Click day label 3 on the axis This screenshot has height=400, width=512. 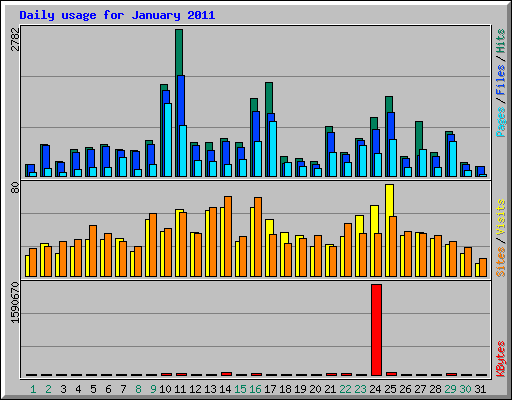click(63, 389)
